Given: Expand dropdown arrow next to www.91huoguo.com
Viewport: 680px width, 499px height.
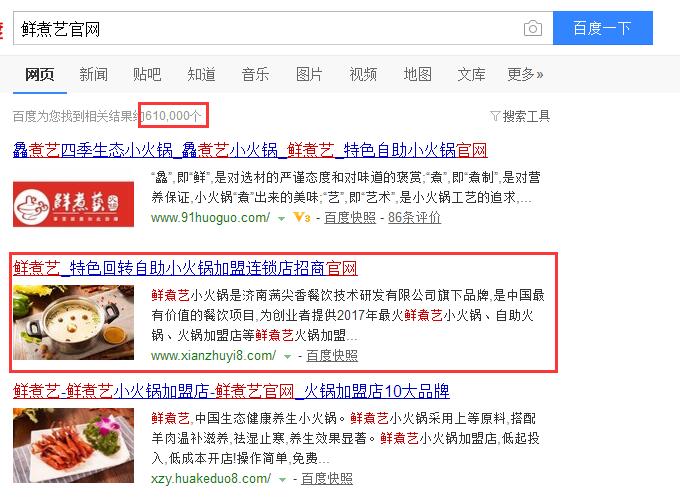Looking at the screenshot, I should [x=281, y=219].
